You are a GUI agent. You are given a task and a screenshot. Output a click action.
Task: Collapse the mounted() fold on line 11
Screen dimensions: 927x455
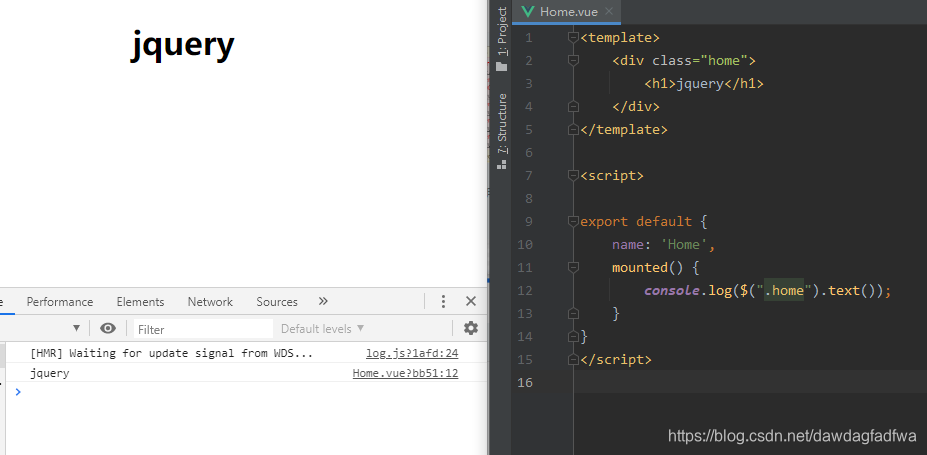coord(572,268)
